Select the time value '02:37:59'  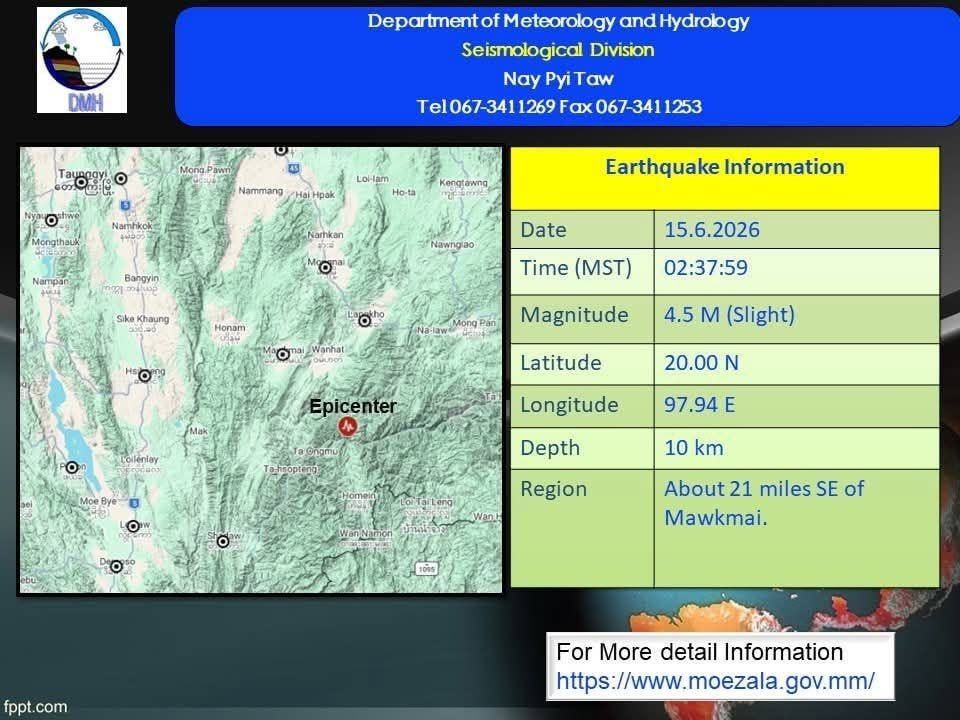[706, 268]
